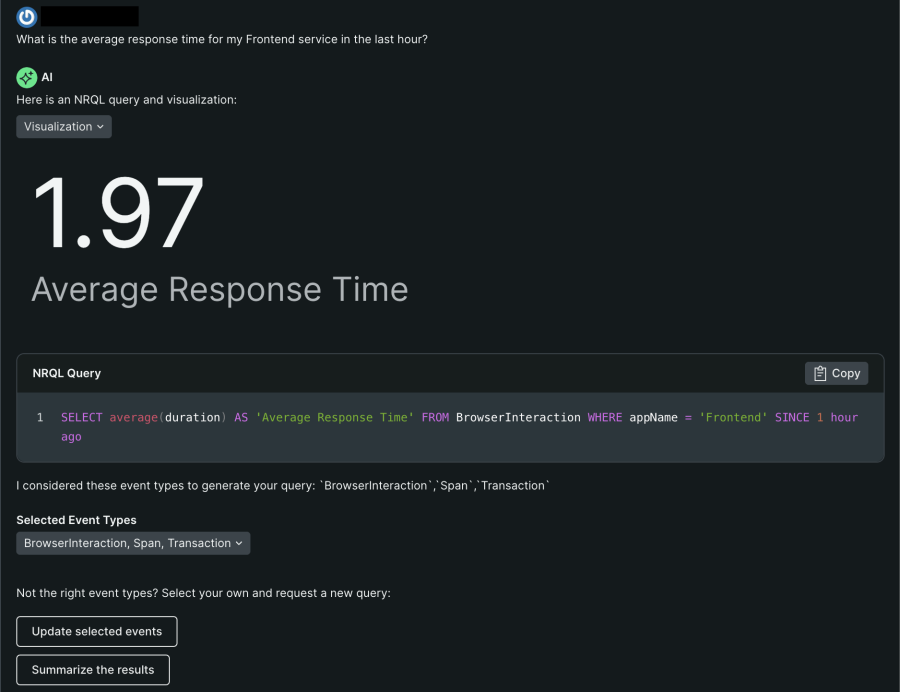The width and height of the screenshot is (900, 692).
Task: Open the Visualization dropdown
Action: [x=64, y=127]
